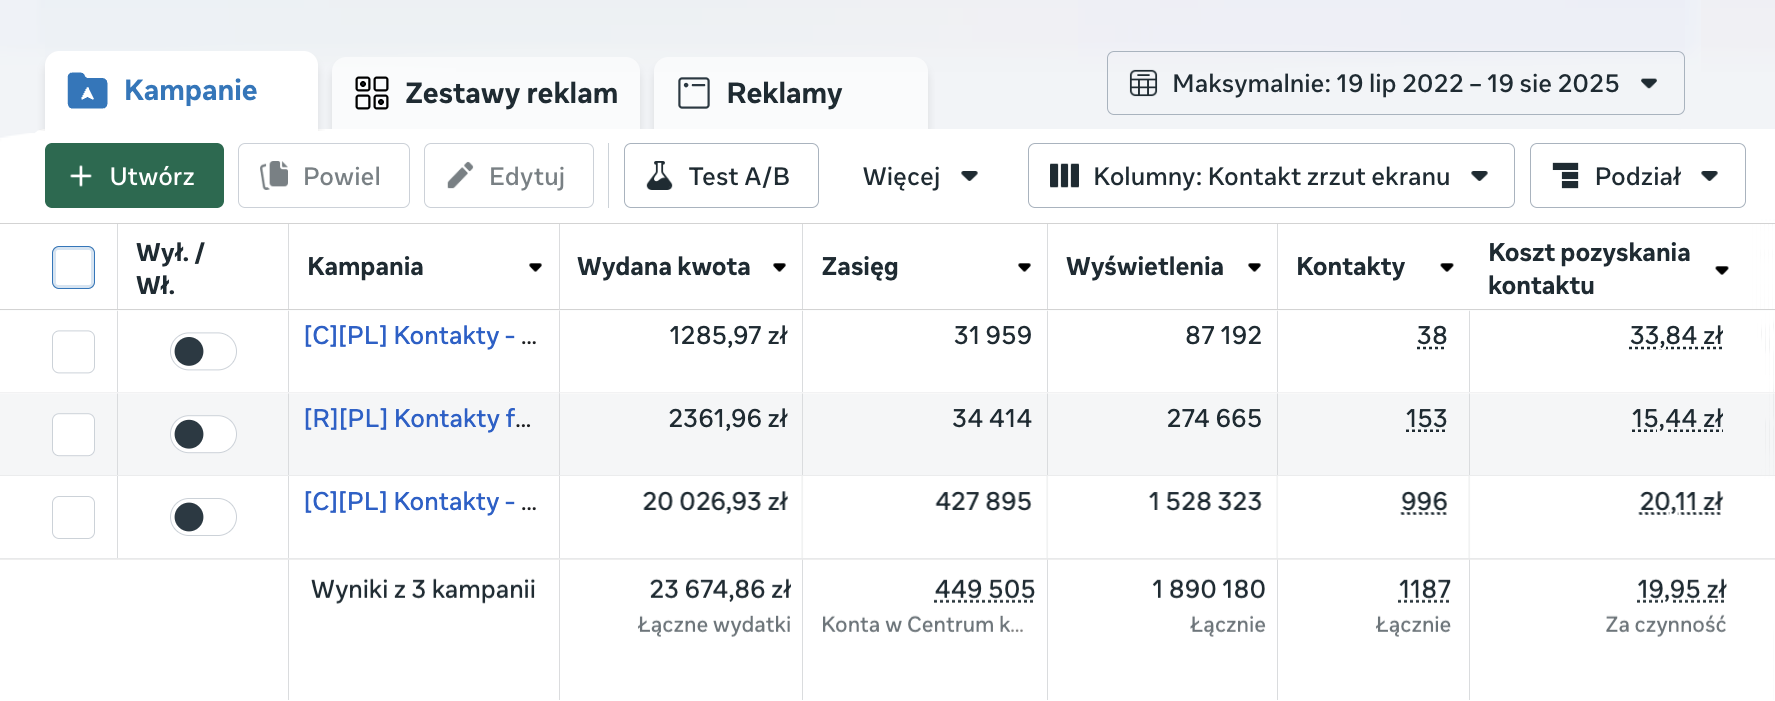Toggle the campaign with 20 026,93 zł spent
1775x701 pixels.
pos(203,517)
